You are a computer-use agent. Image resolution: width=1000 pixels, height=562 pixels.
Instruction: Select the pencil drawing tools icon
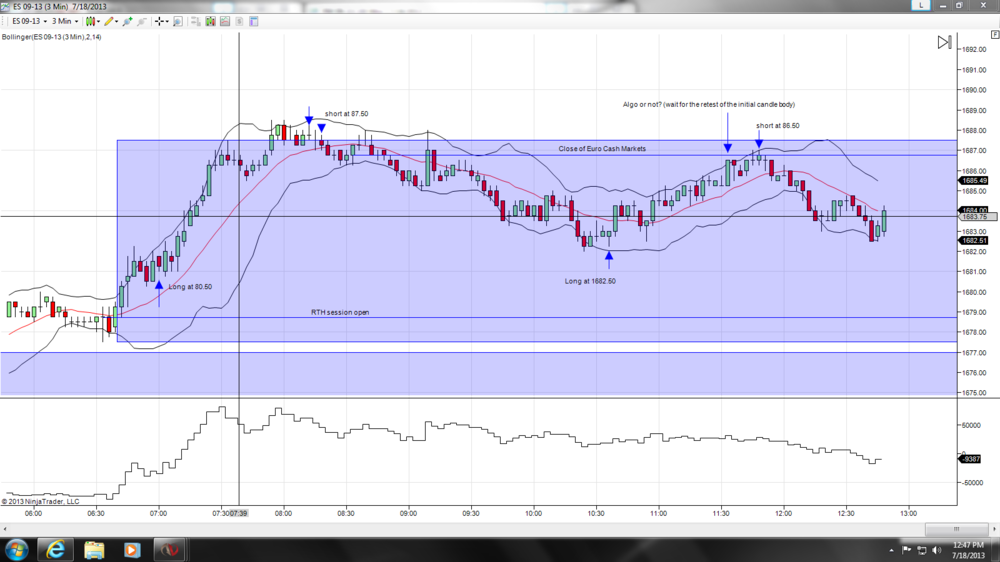coord(108,21)
